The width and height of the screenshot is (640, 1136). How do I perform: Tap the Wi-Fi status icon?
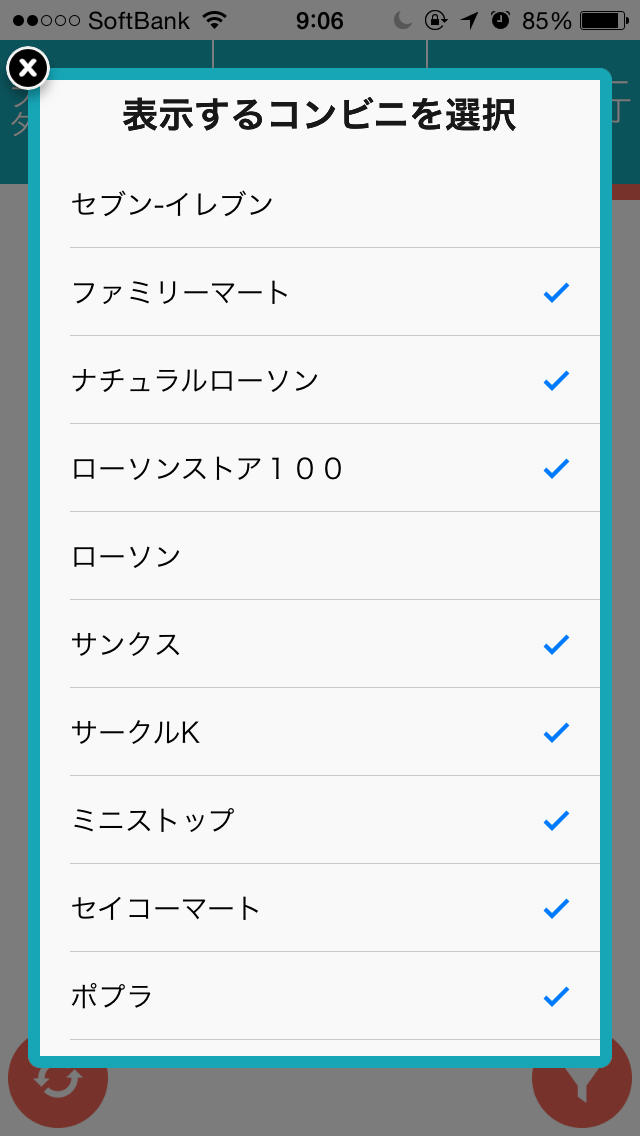click(214, 20)
